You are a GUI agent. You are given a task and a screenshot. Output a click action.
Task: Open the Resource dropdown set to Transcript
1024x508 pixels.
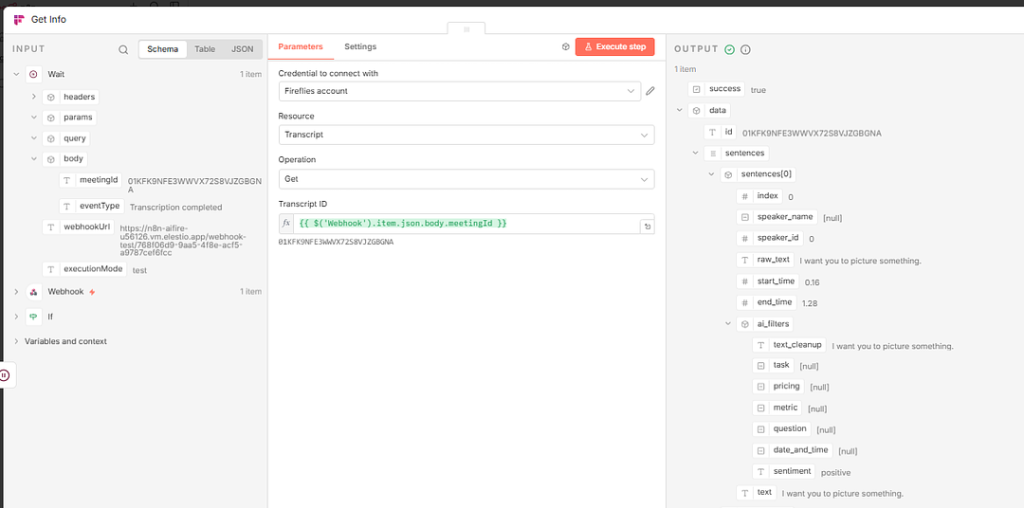click(x=466, y=135)
